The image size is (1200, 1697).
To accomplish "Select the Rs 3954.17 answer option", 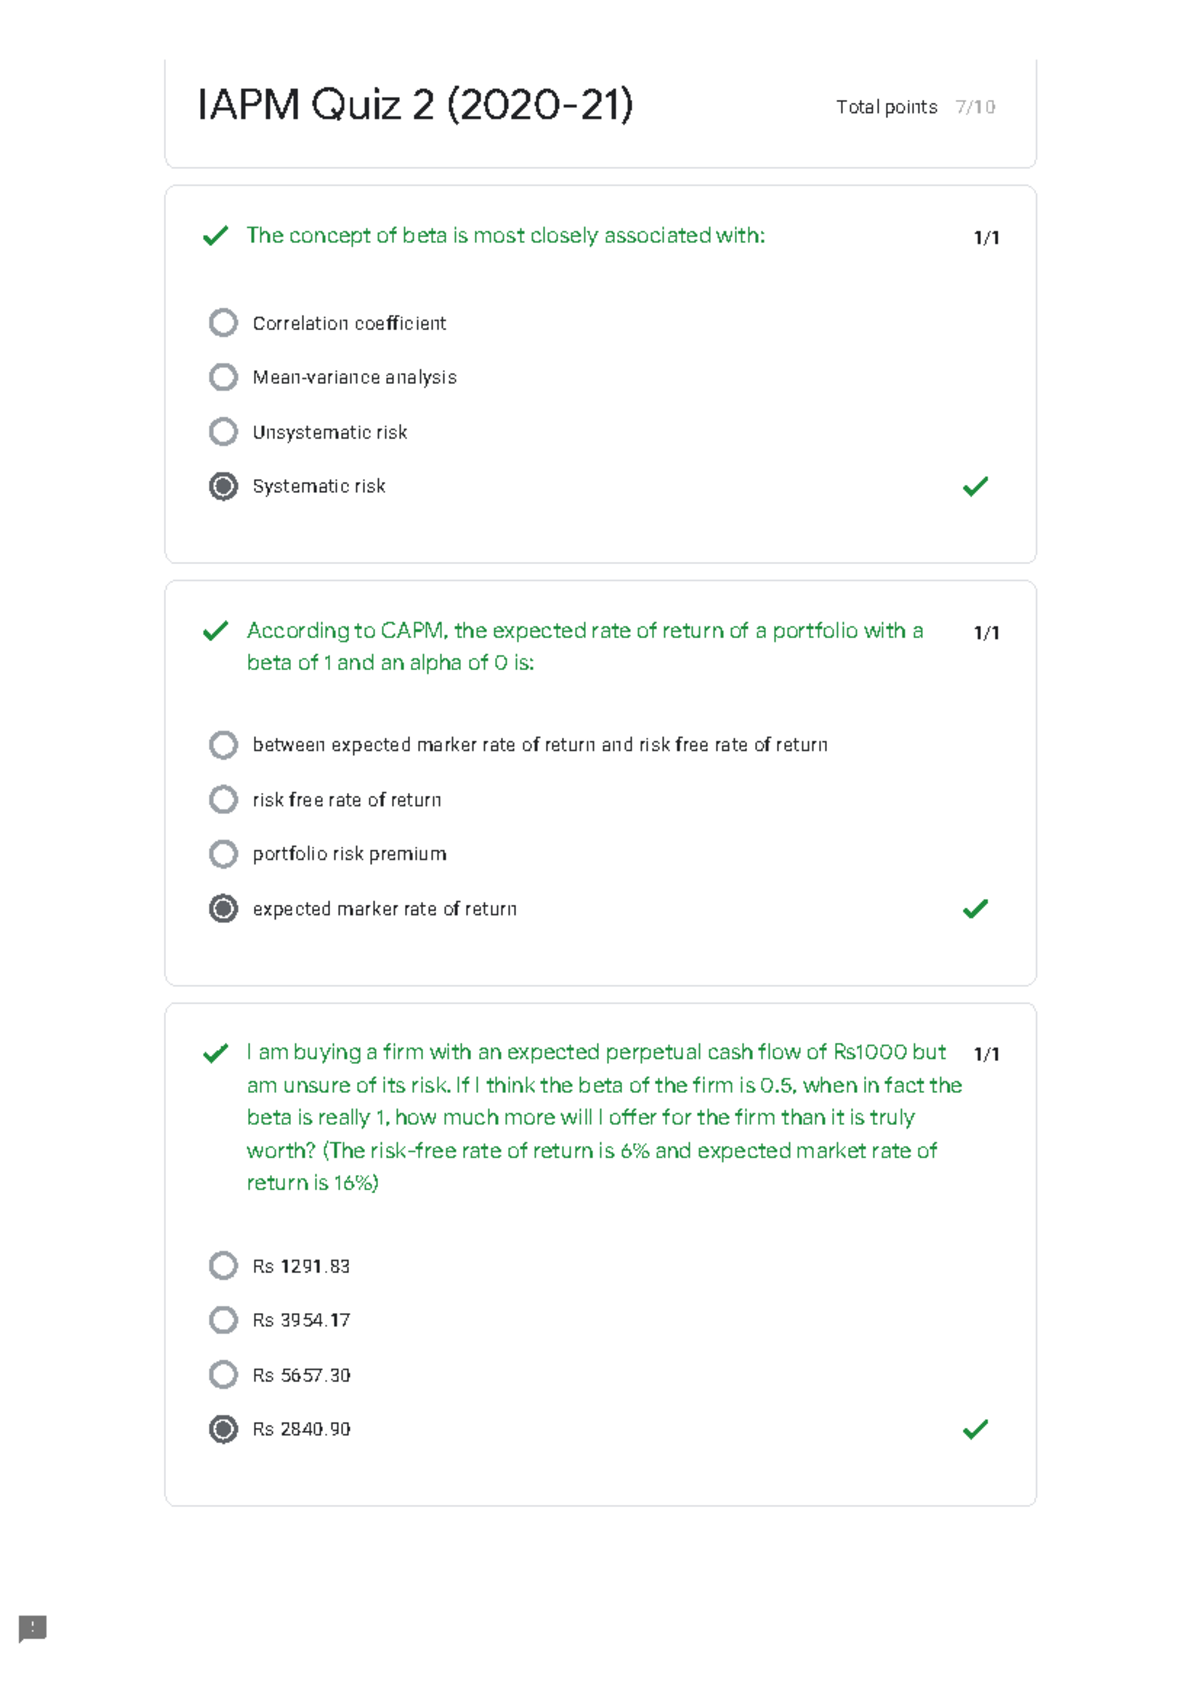I will pos(223,1320).
